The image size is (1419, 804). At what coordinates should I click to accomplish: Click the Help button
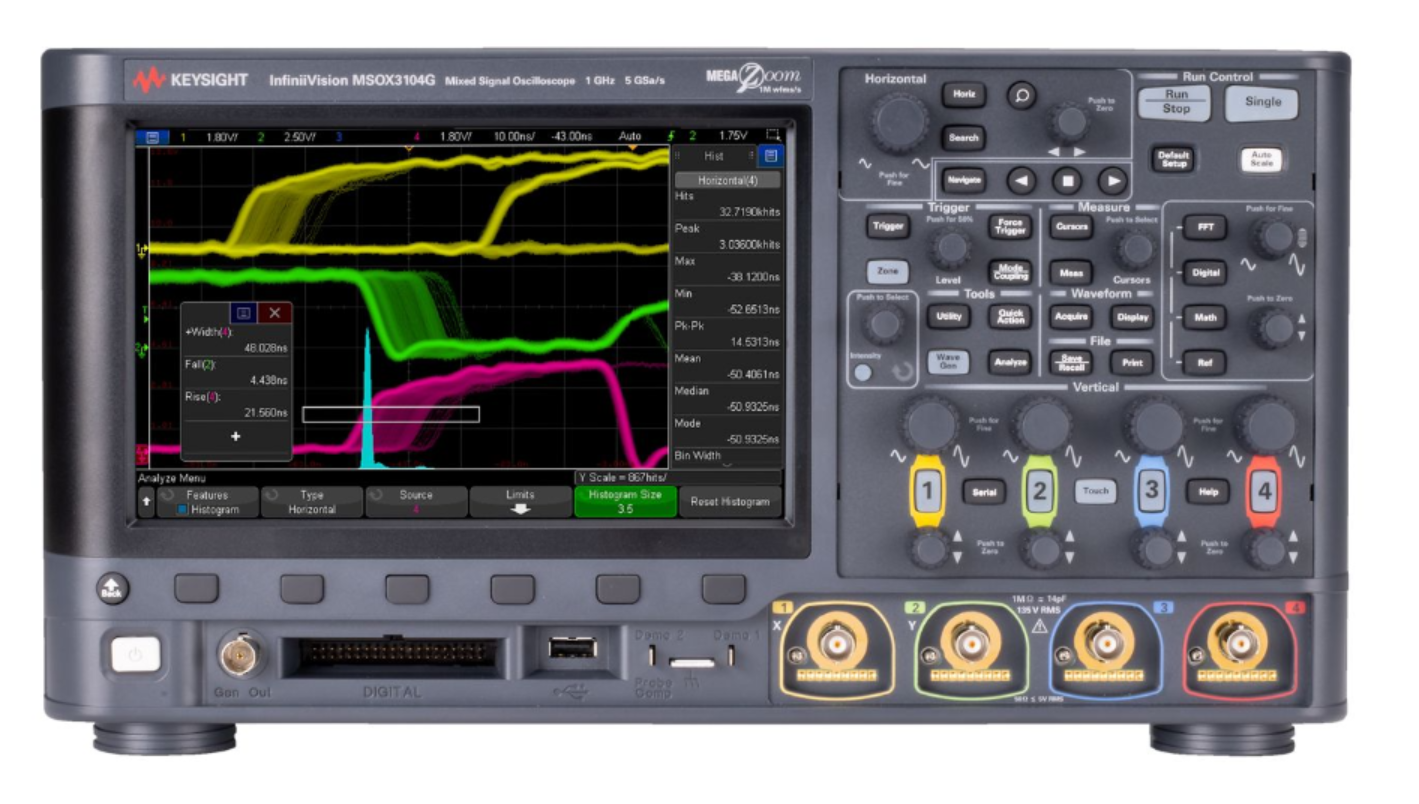(1207, 491)
